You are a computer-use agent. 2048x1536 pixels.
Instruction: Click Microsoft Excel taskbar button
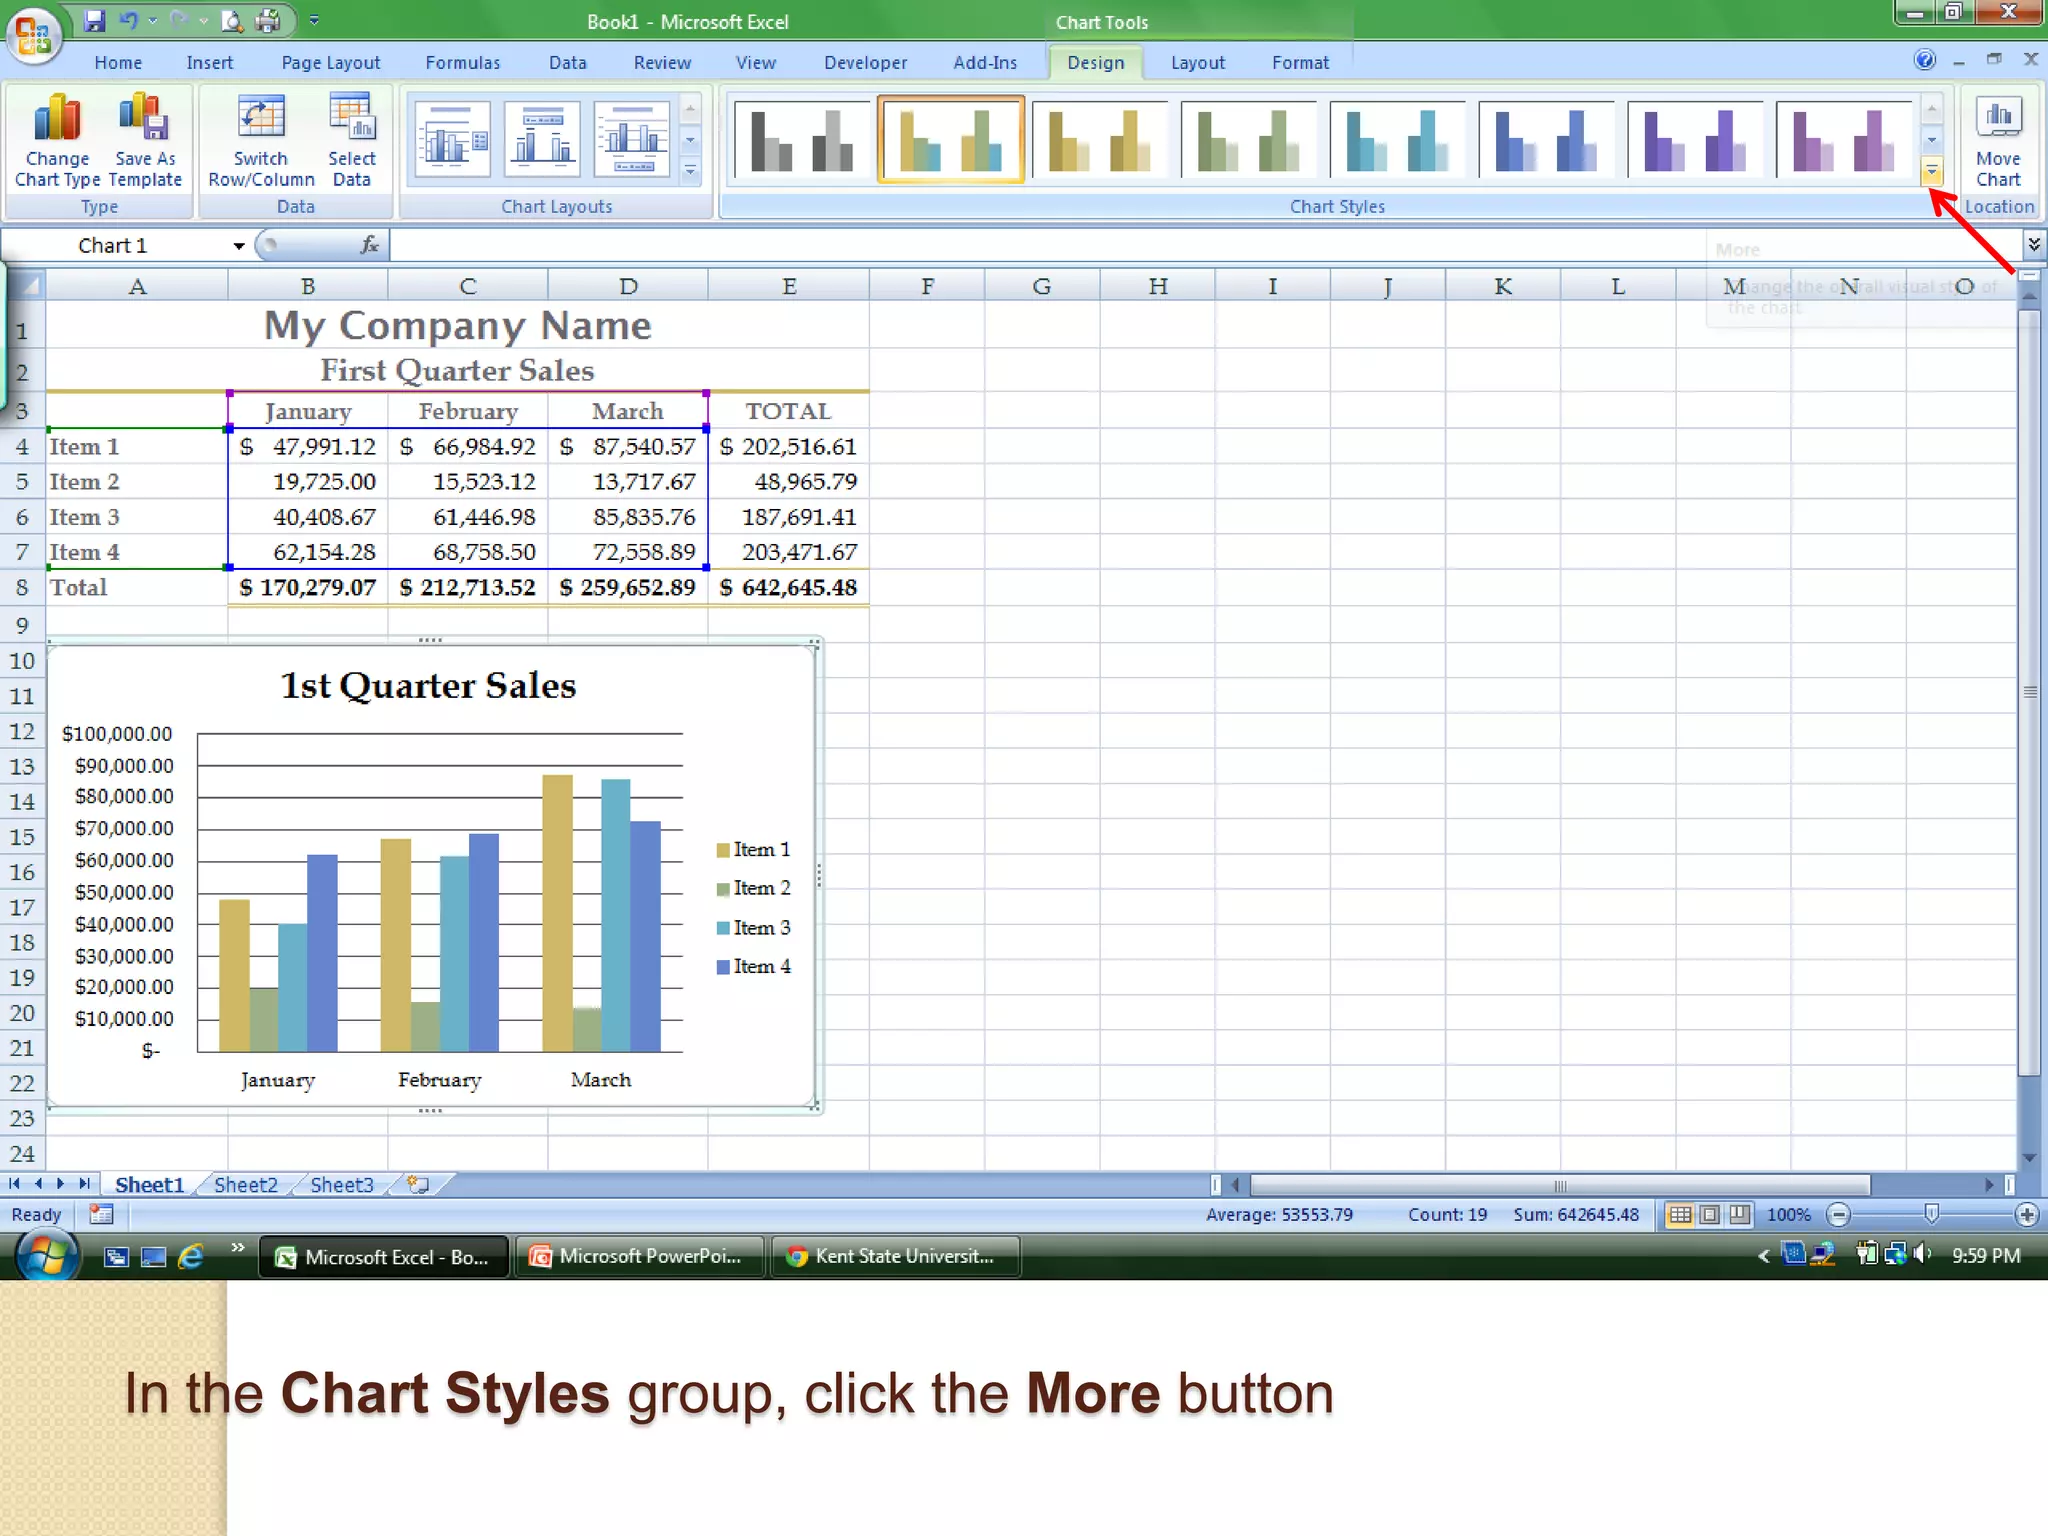[384, 1256]
